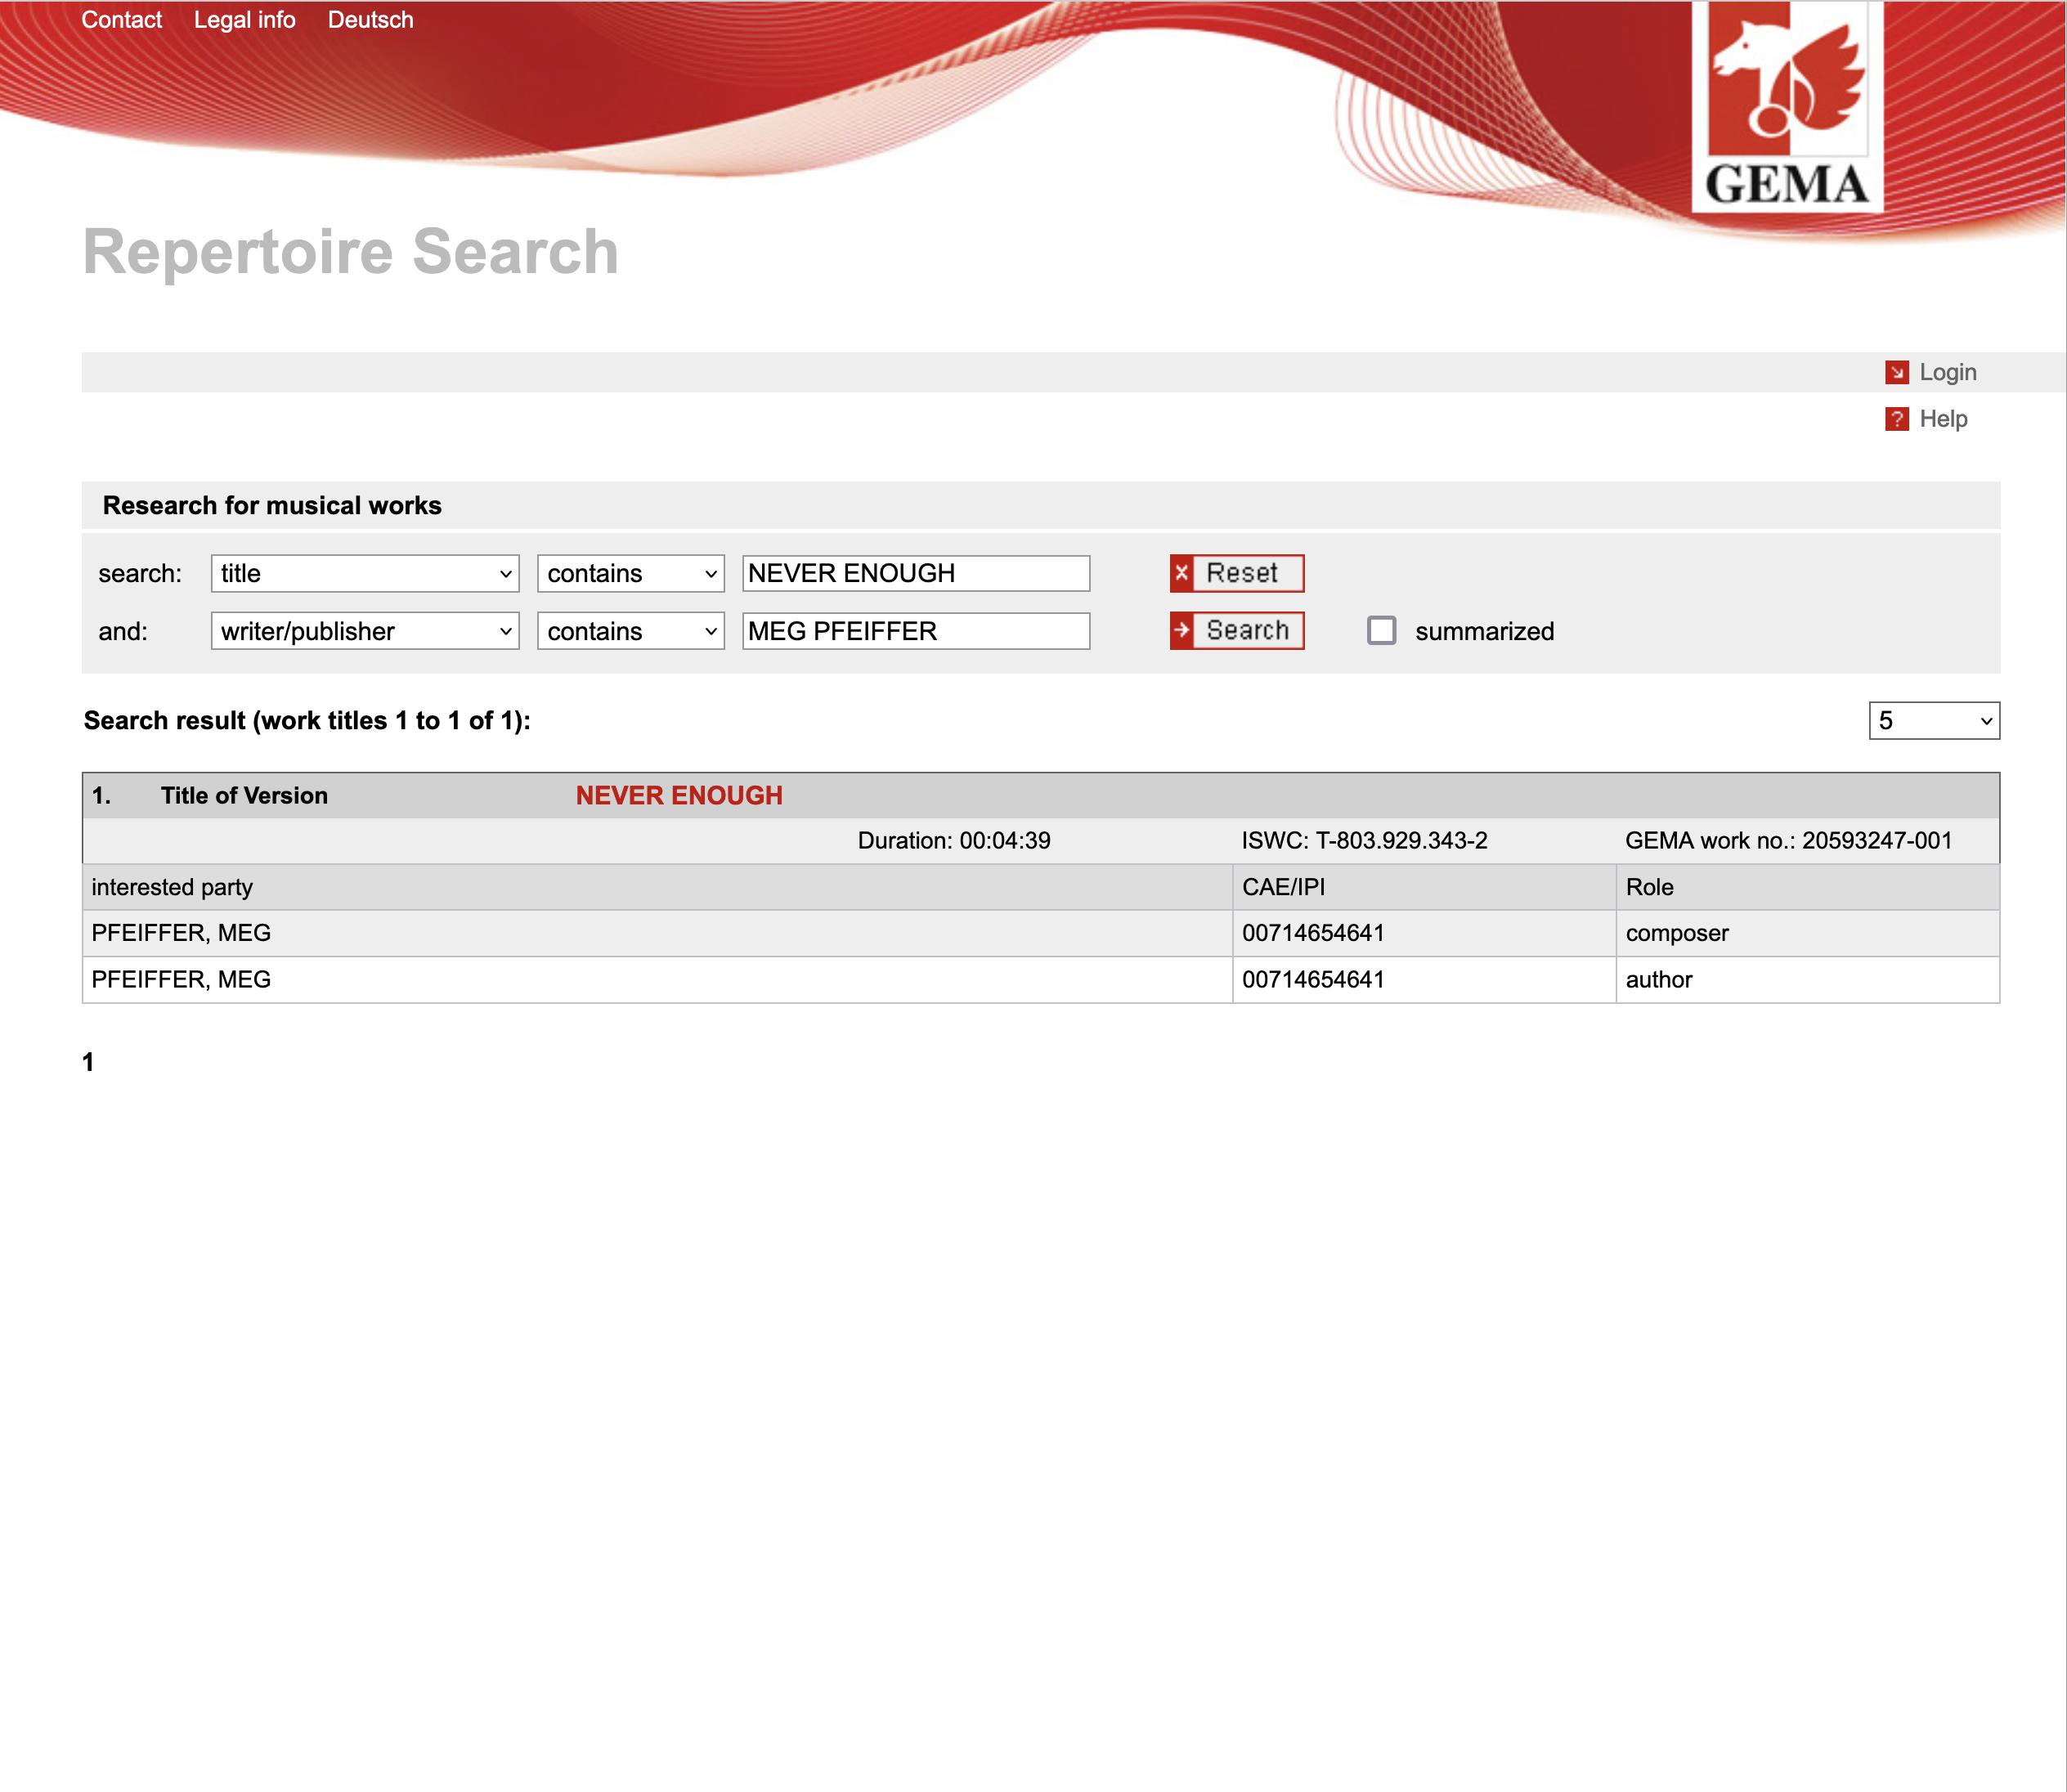2067x1792 pixels.
Task: Expand the first contains operator dropdown
Action: click(x=630, y=573)
